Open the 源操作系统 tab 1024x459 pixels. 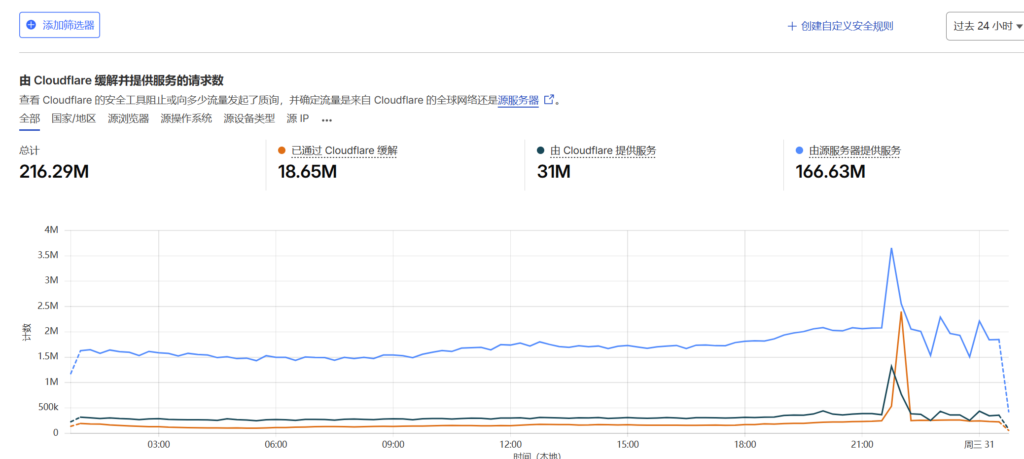pos(186,118)
